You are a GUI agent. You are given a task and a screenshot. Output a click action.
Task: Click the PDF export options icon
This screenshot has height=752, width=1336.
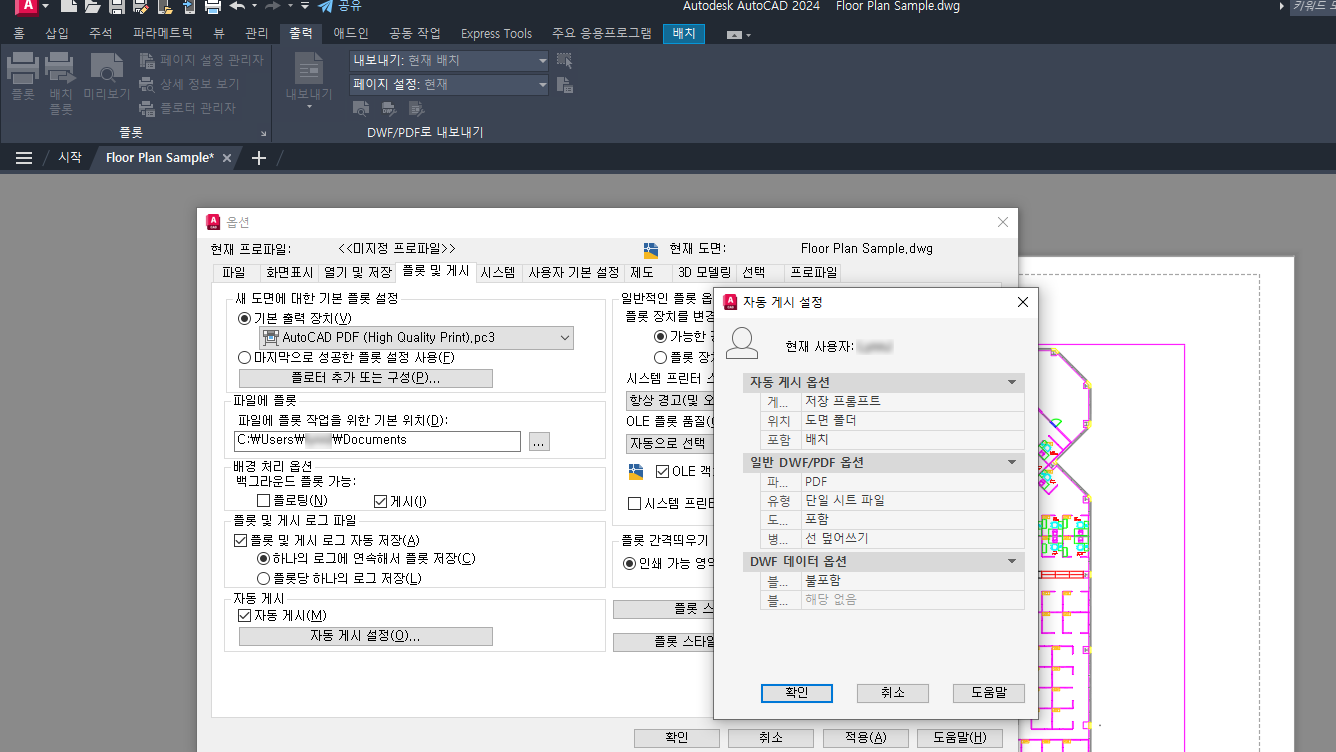point(416,108)
